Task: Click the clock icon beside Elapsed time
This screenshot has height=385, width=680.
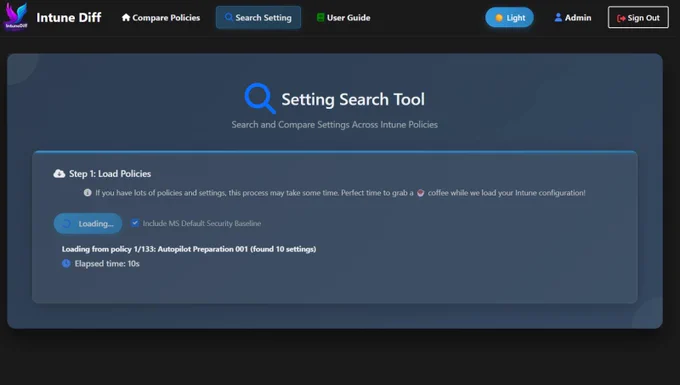Action: (66, 264)
